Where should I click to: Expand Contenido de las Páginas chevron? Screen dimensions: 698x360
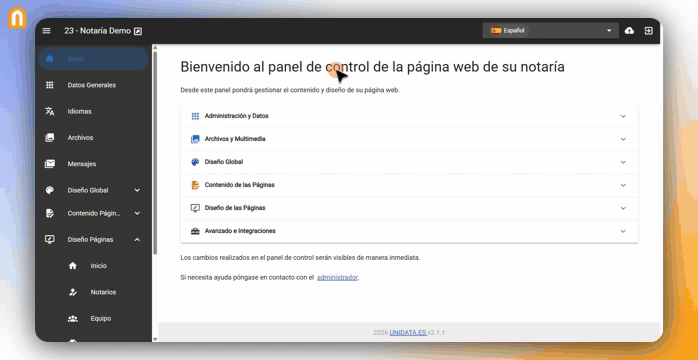click(x=623, y=185)
